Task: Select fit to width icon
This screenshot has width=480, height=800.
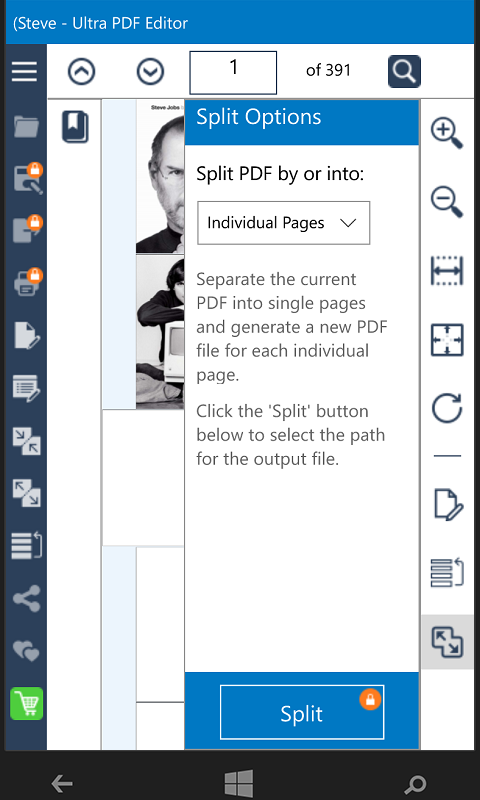Action: [446, 270]
